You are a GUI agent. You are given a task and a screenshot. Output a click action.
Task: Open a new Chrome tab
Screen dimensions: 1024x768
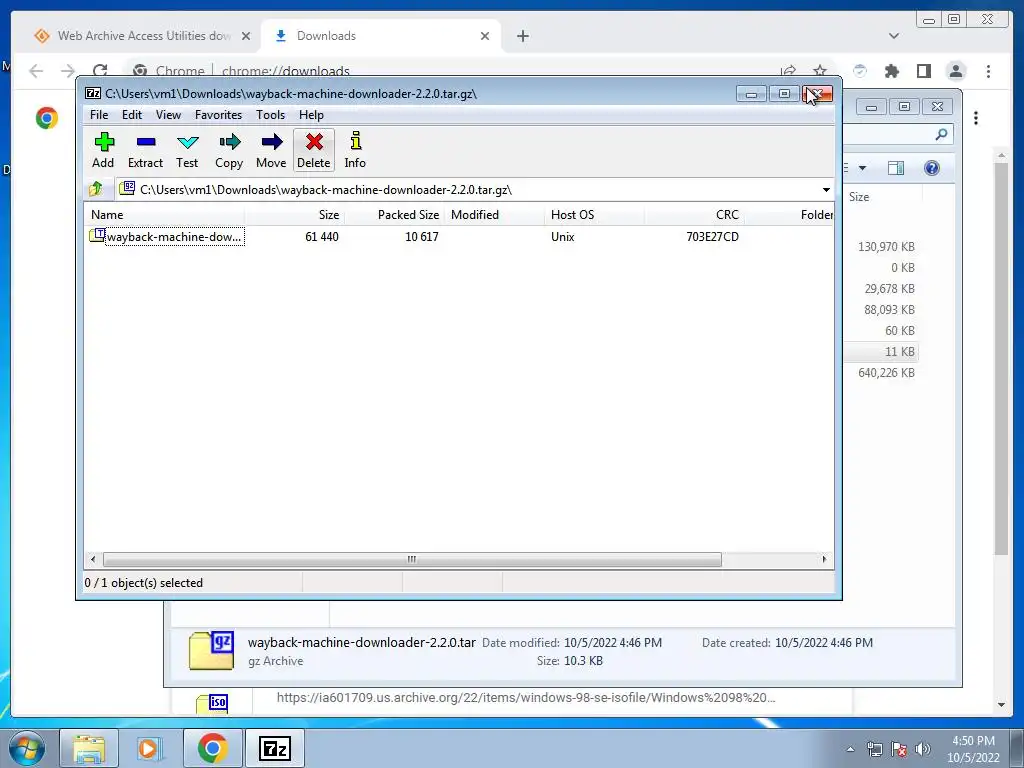point(522,36)
